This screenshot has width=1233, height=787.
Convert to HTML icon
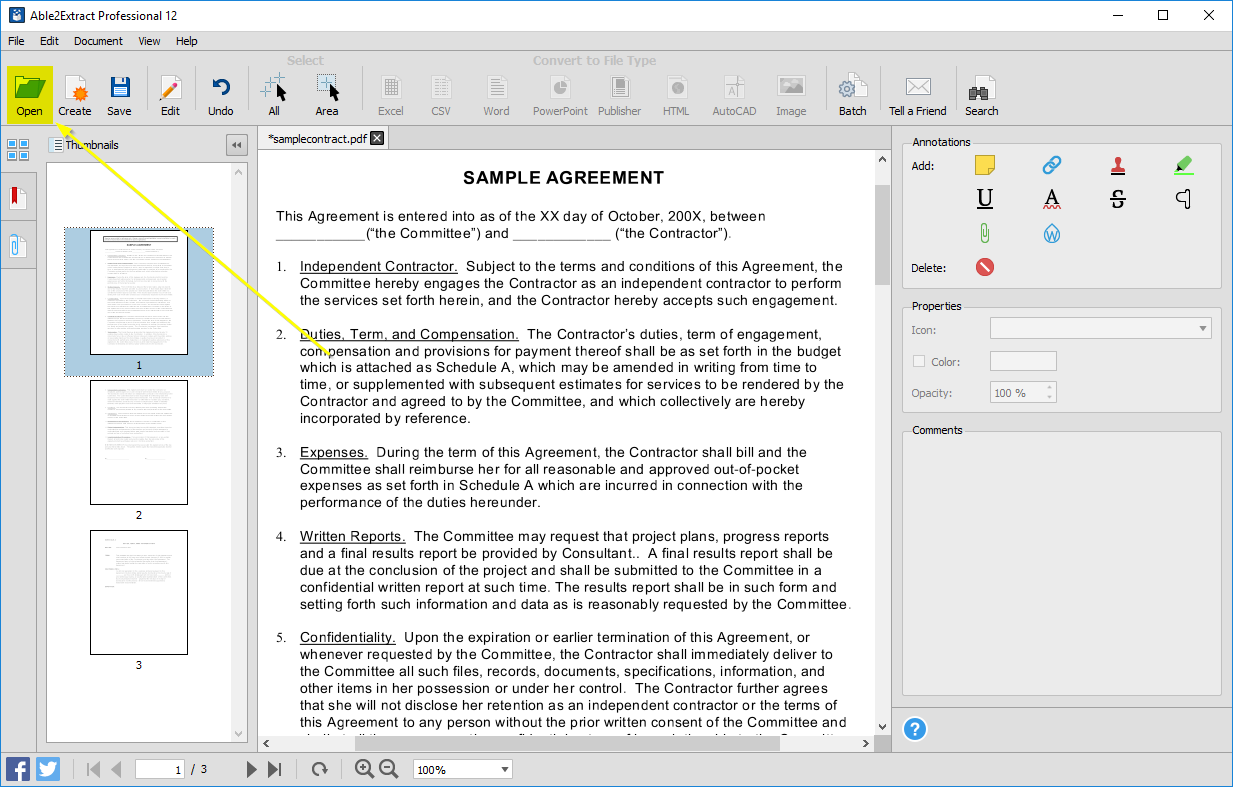point(677,95)
